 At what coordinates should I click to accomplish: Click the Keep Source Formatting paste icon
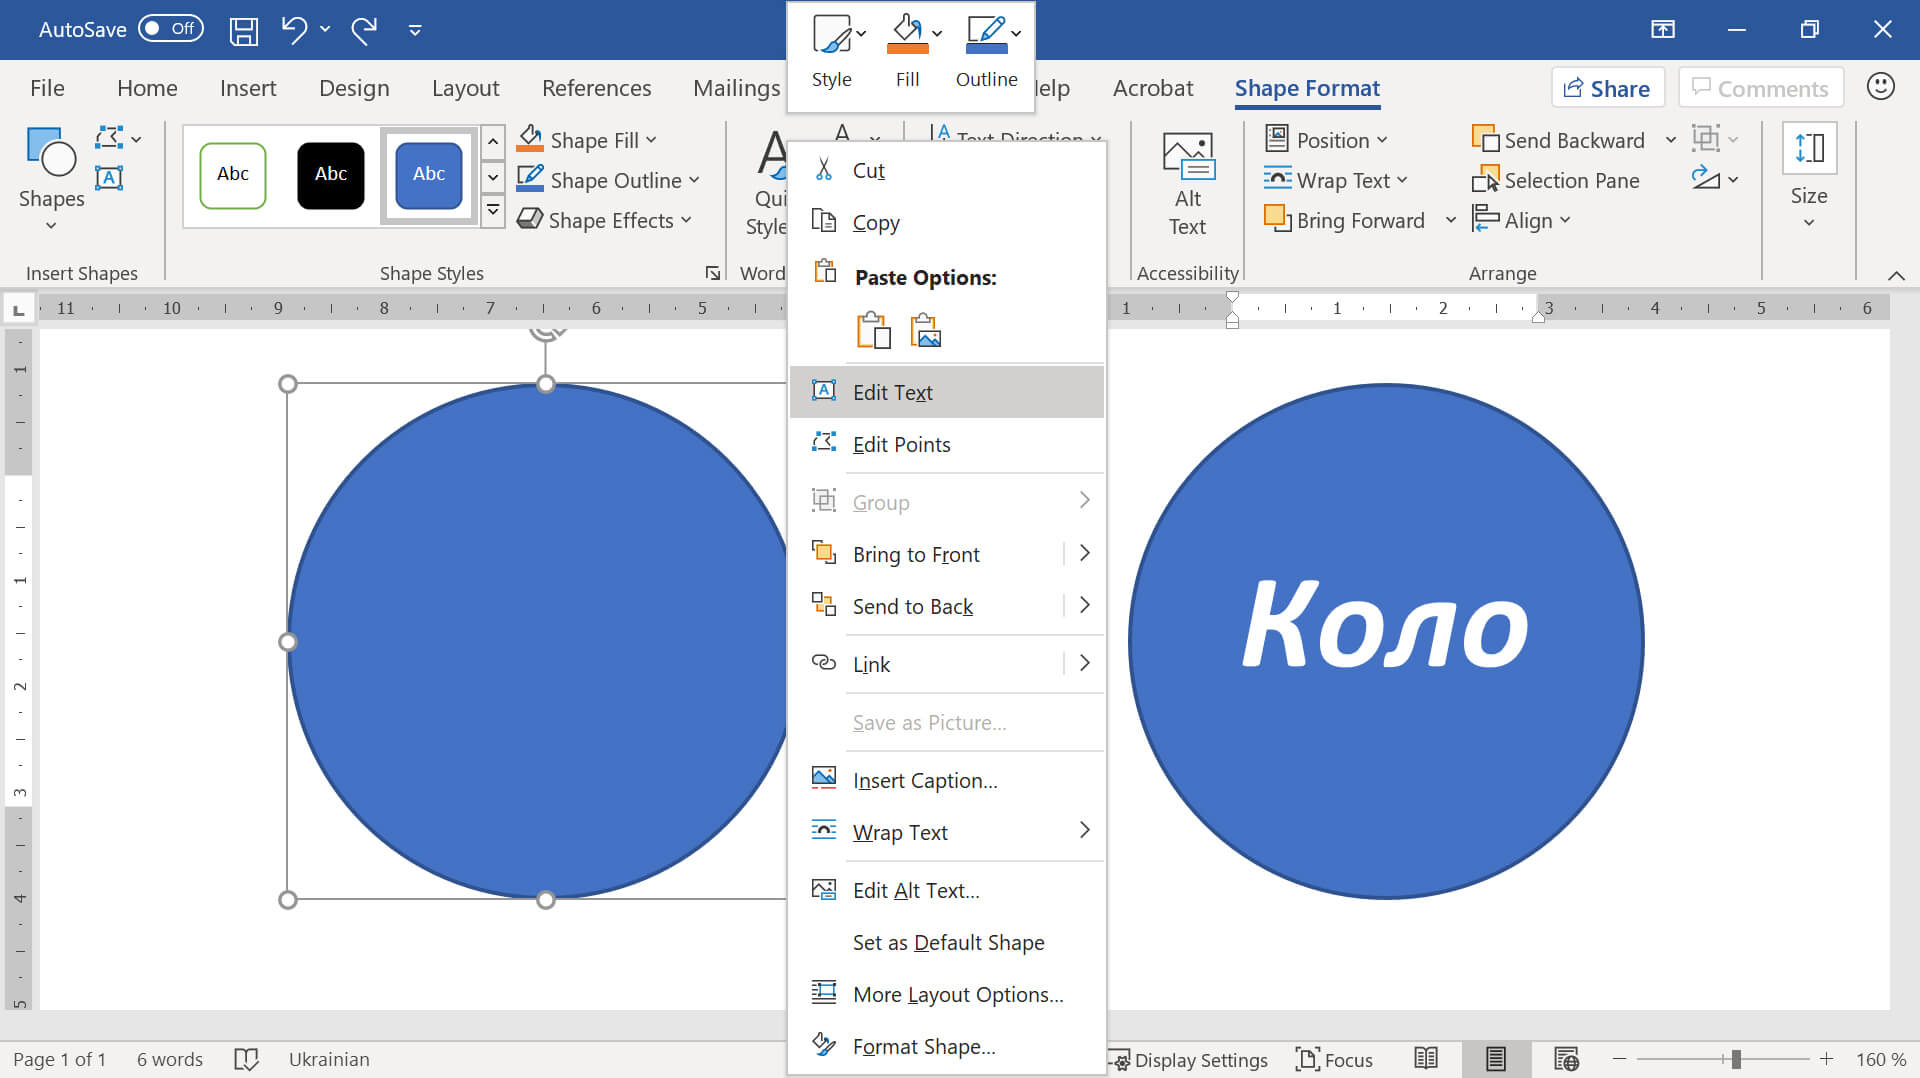[x=873, y=330]
